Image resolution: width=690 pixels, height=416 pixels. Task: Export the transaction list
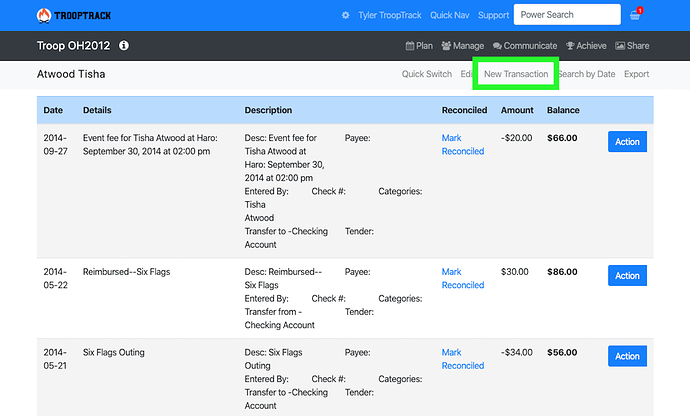click(x=636, y=74)
